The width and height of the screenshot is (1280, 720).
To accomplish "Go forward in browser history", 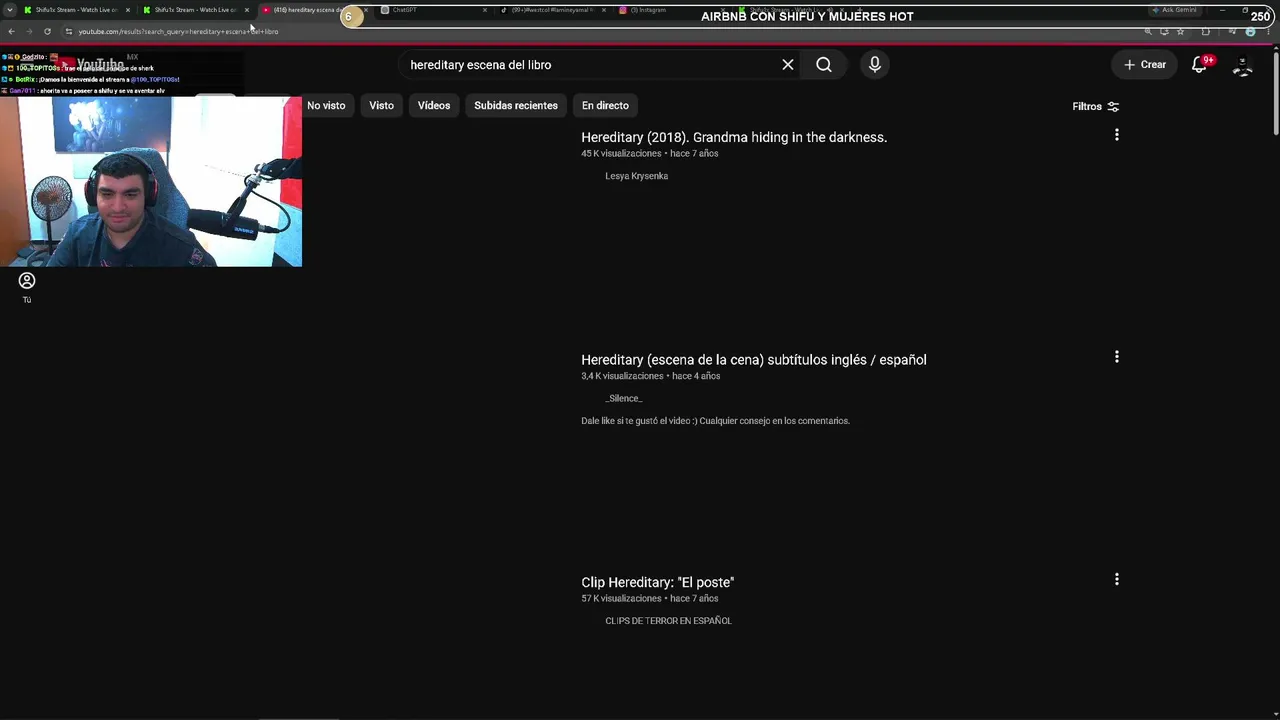I will click(x=29, y=31).
